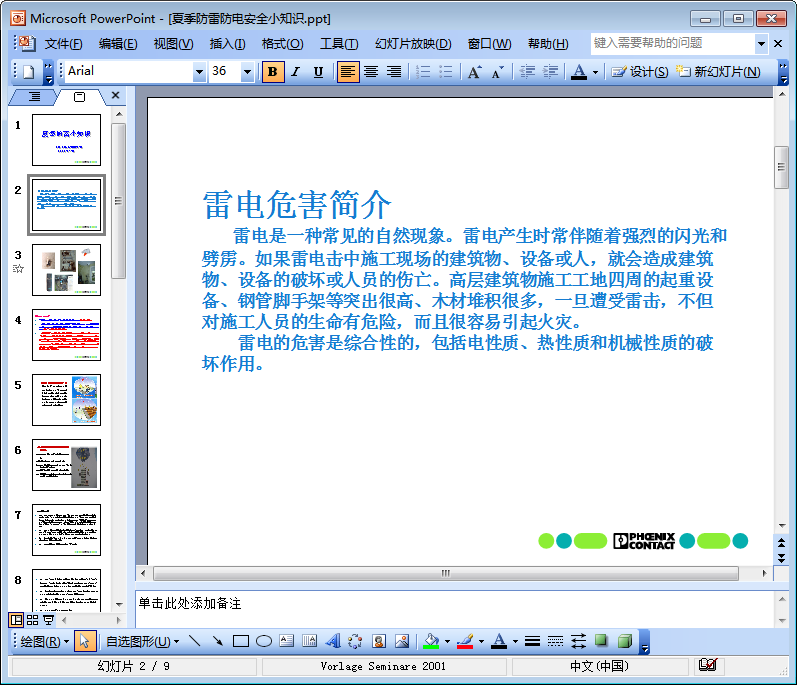The height and width of the screenshot is (685, 797).
Task: Select the Arrow drawing tool
Action: [x=218, y=641]
